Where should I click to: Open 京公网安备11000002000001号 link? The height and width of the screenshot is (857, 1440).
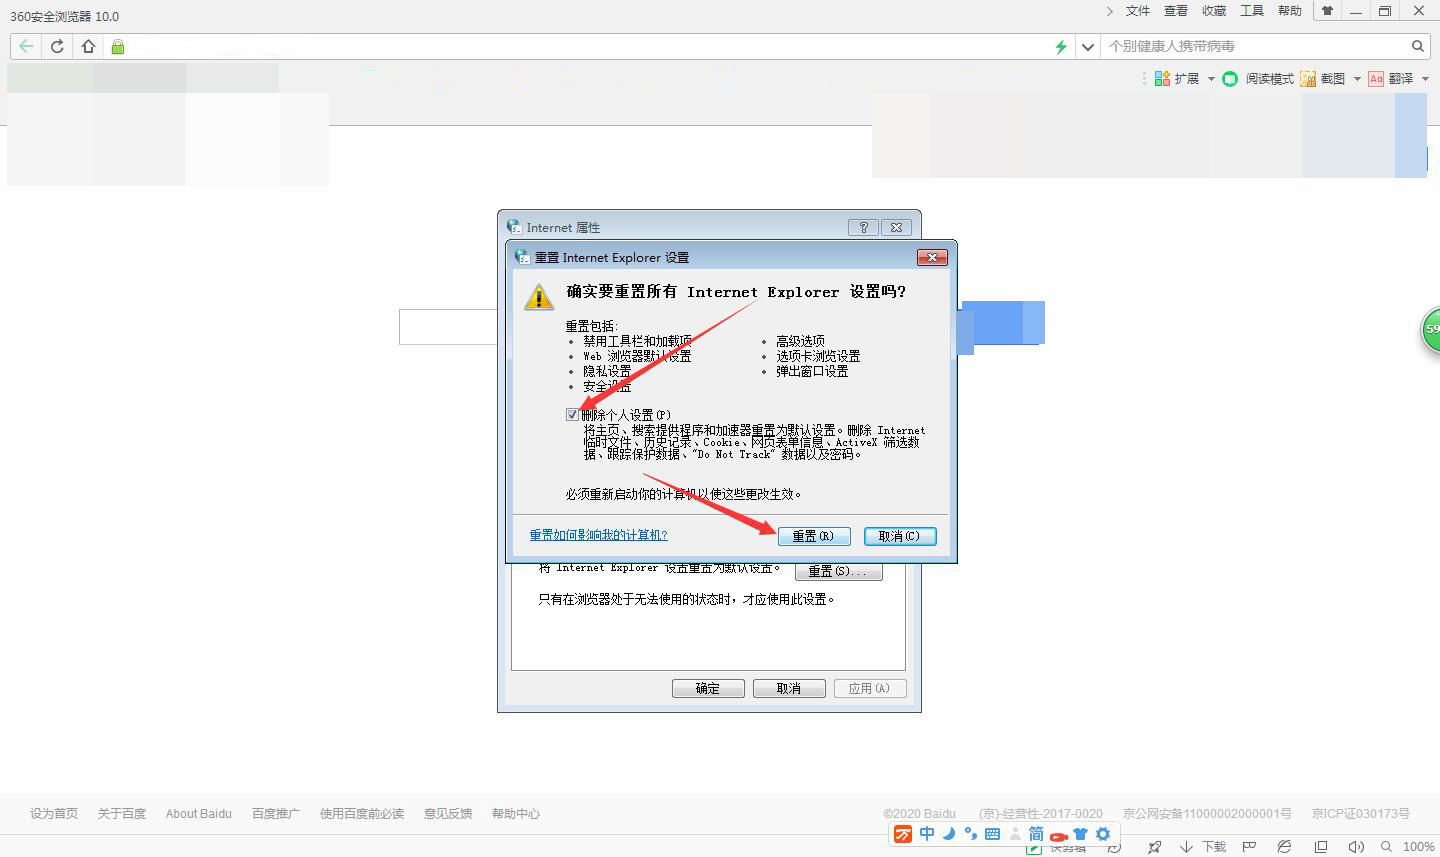pyautogui.click(x=1207, y=814)
